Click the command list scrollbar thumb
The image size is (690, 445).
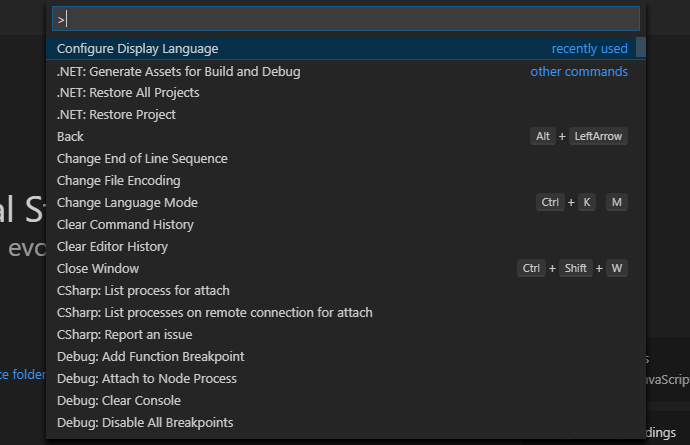(641, 47)
